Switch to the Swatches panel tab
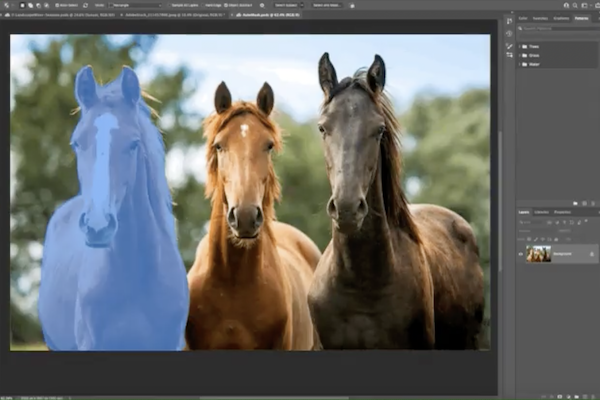The height and width of the screenshot is (400, 600). coord(540,18)
